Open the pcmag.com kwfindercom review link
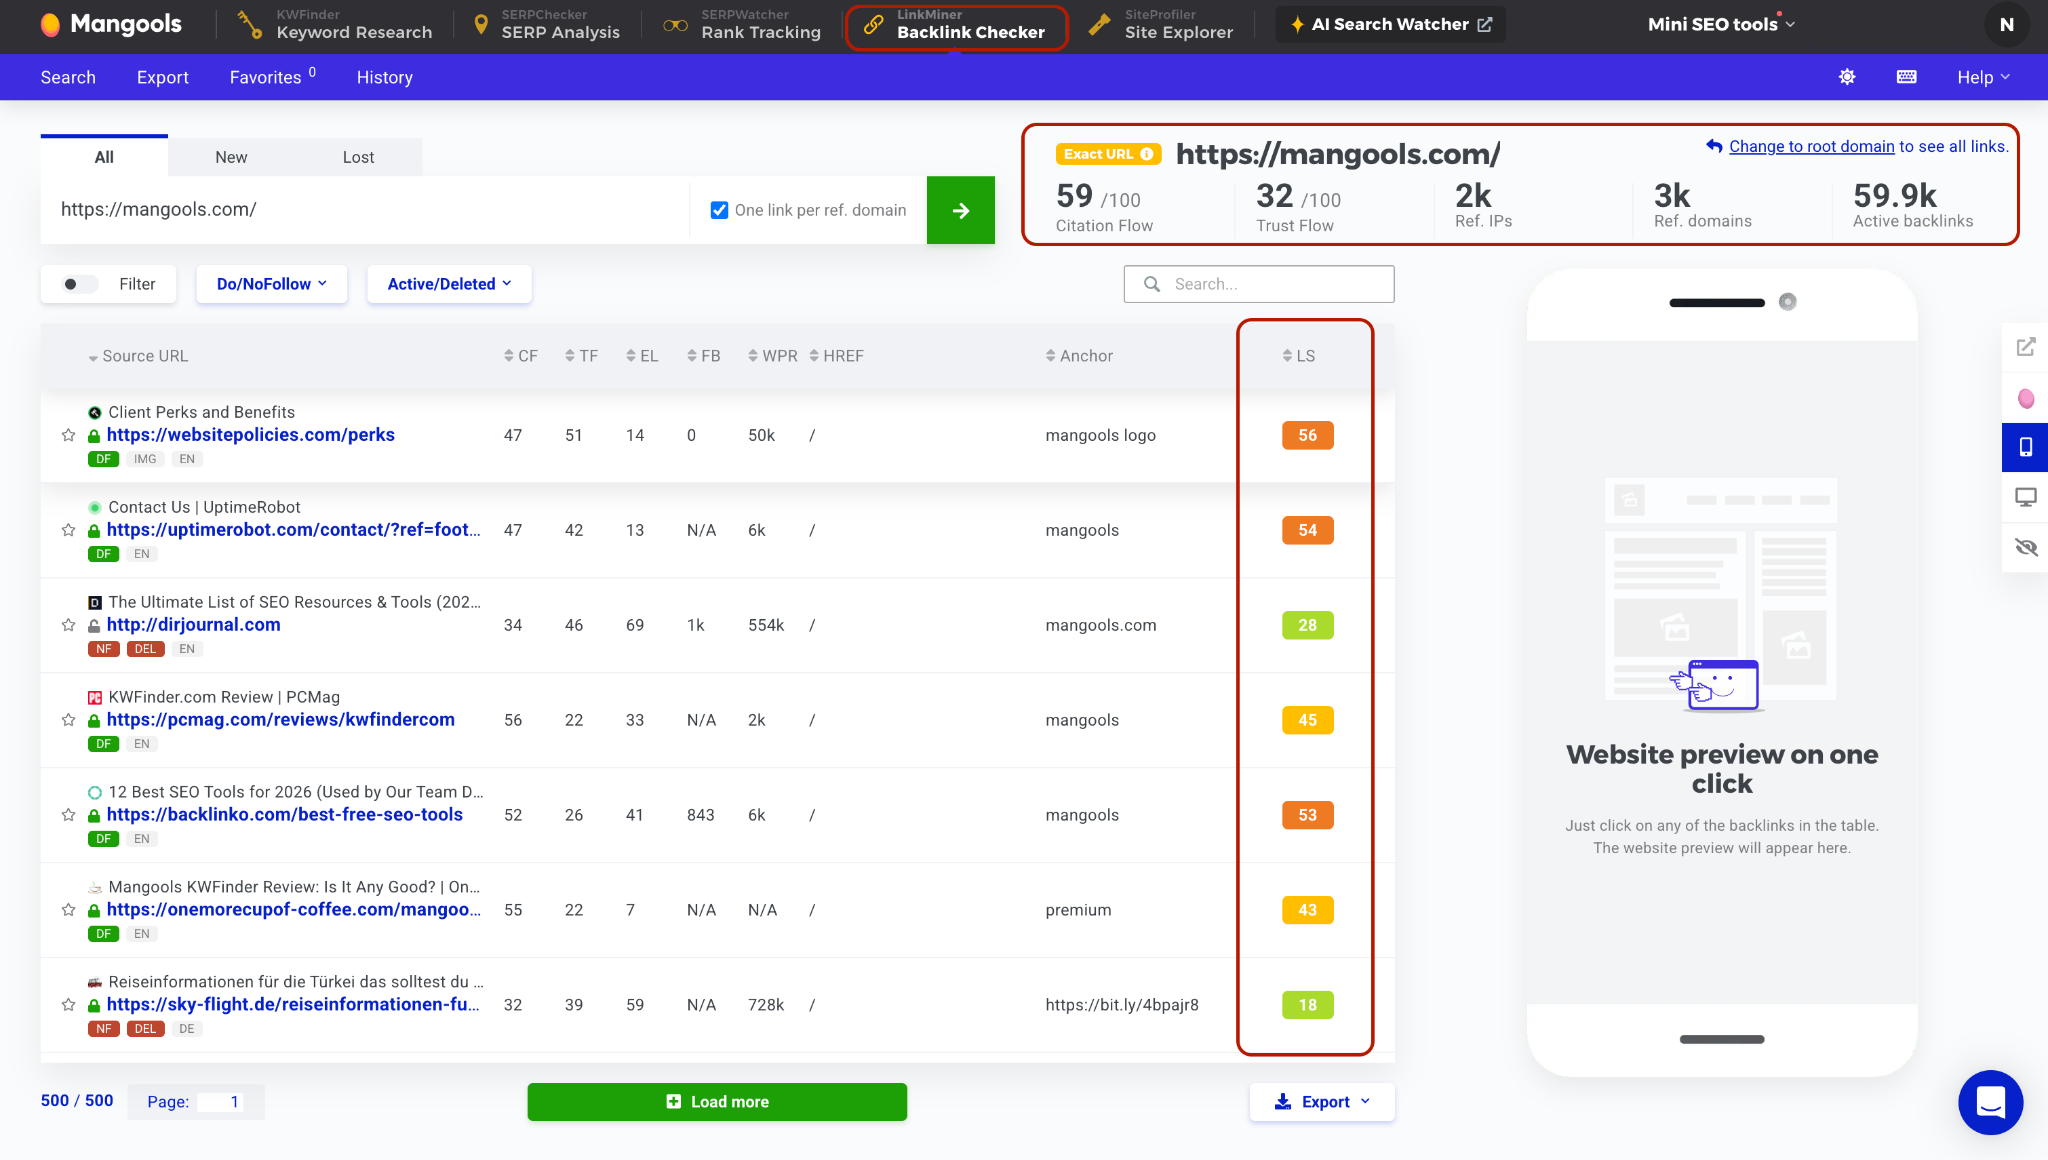The width and height of the screenshot is (2048, 1160). click(x=281, y=720)
